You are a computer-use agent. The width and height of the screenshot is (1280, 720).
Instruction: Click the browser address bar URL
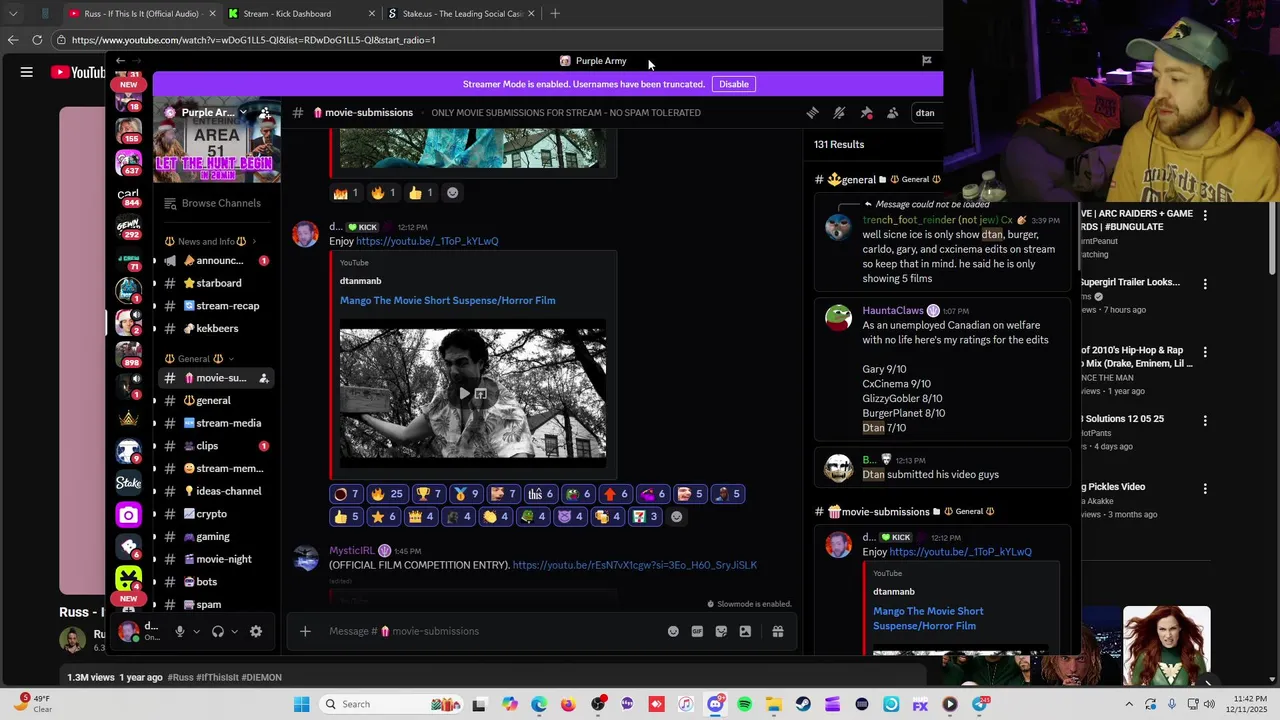pyautogui.click(x=253, y=40)
